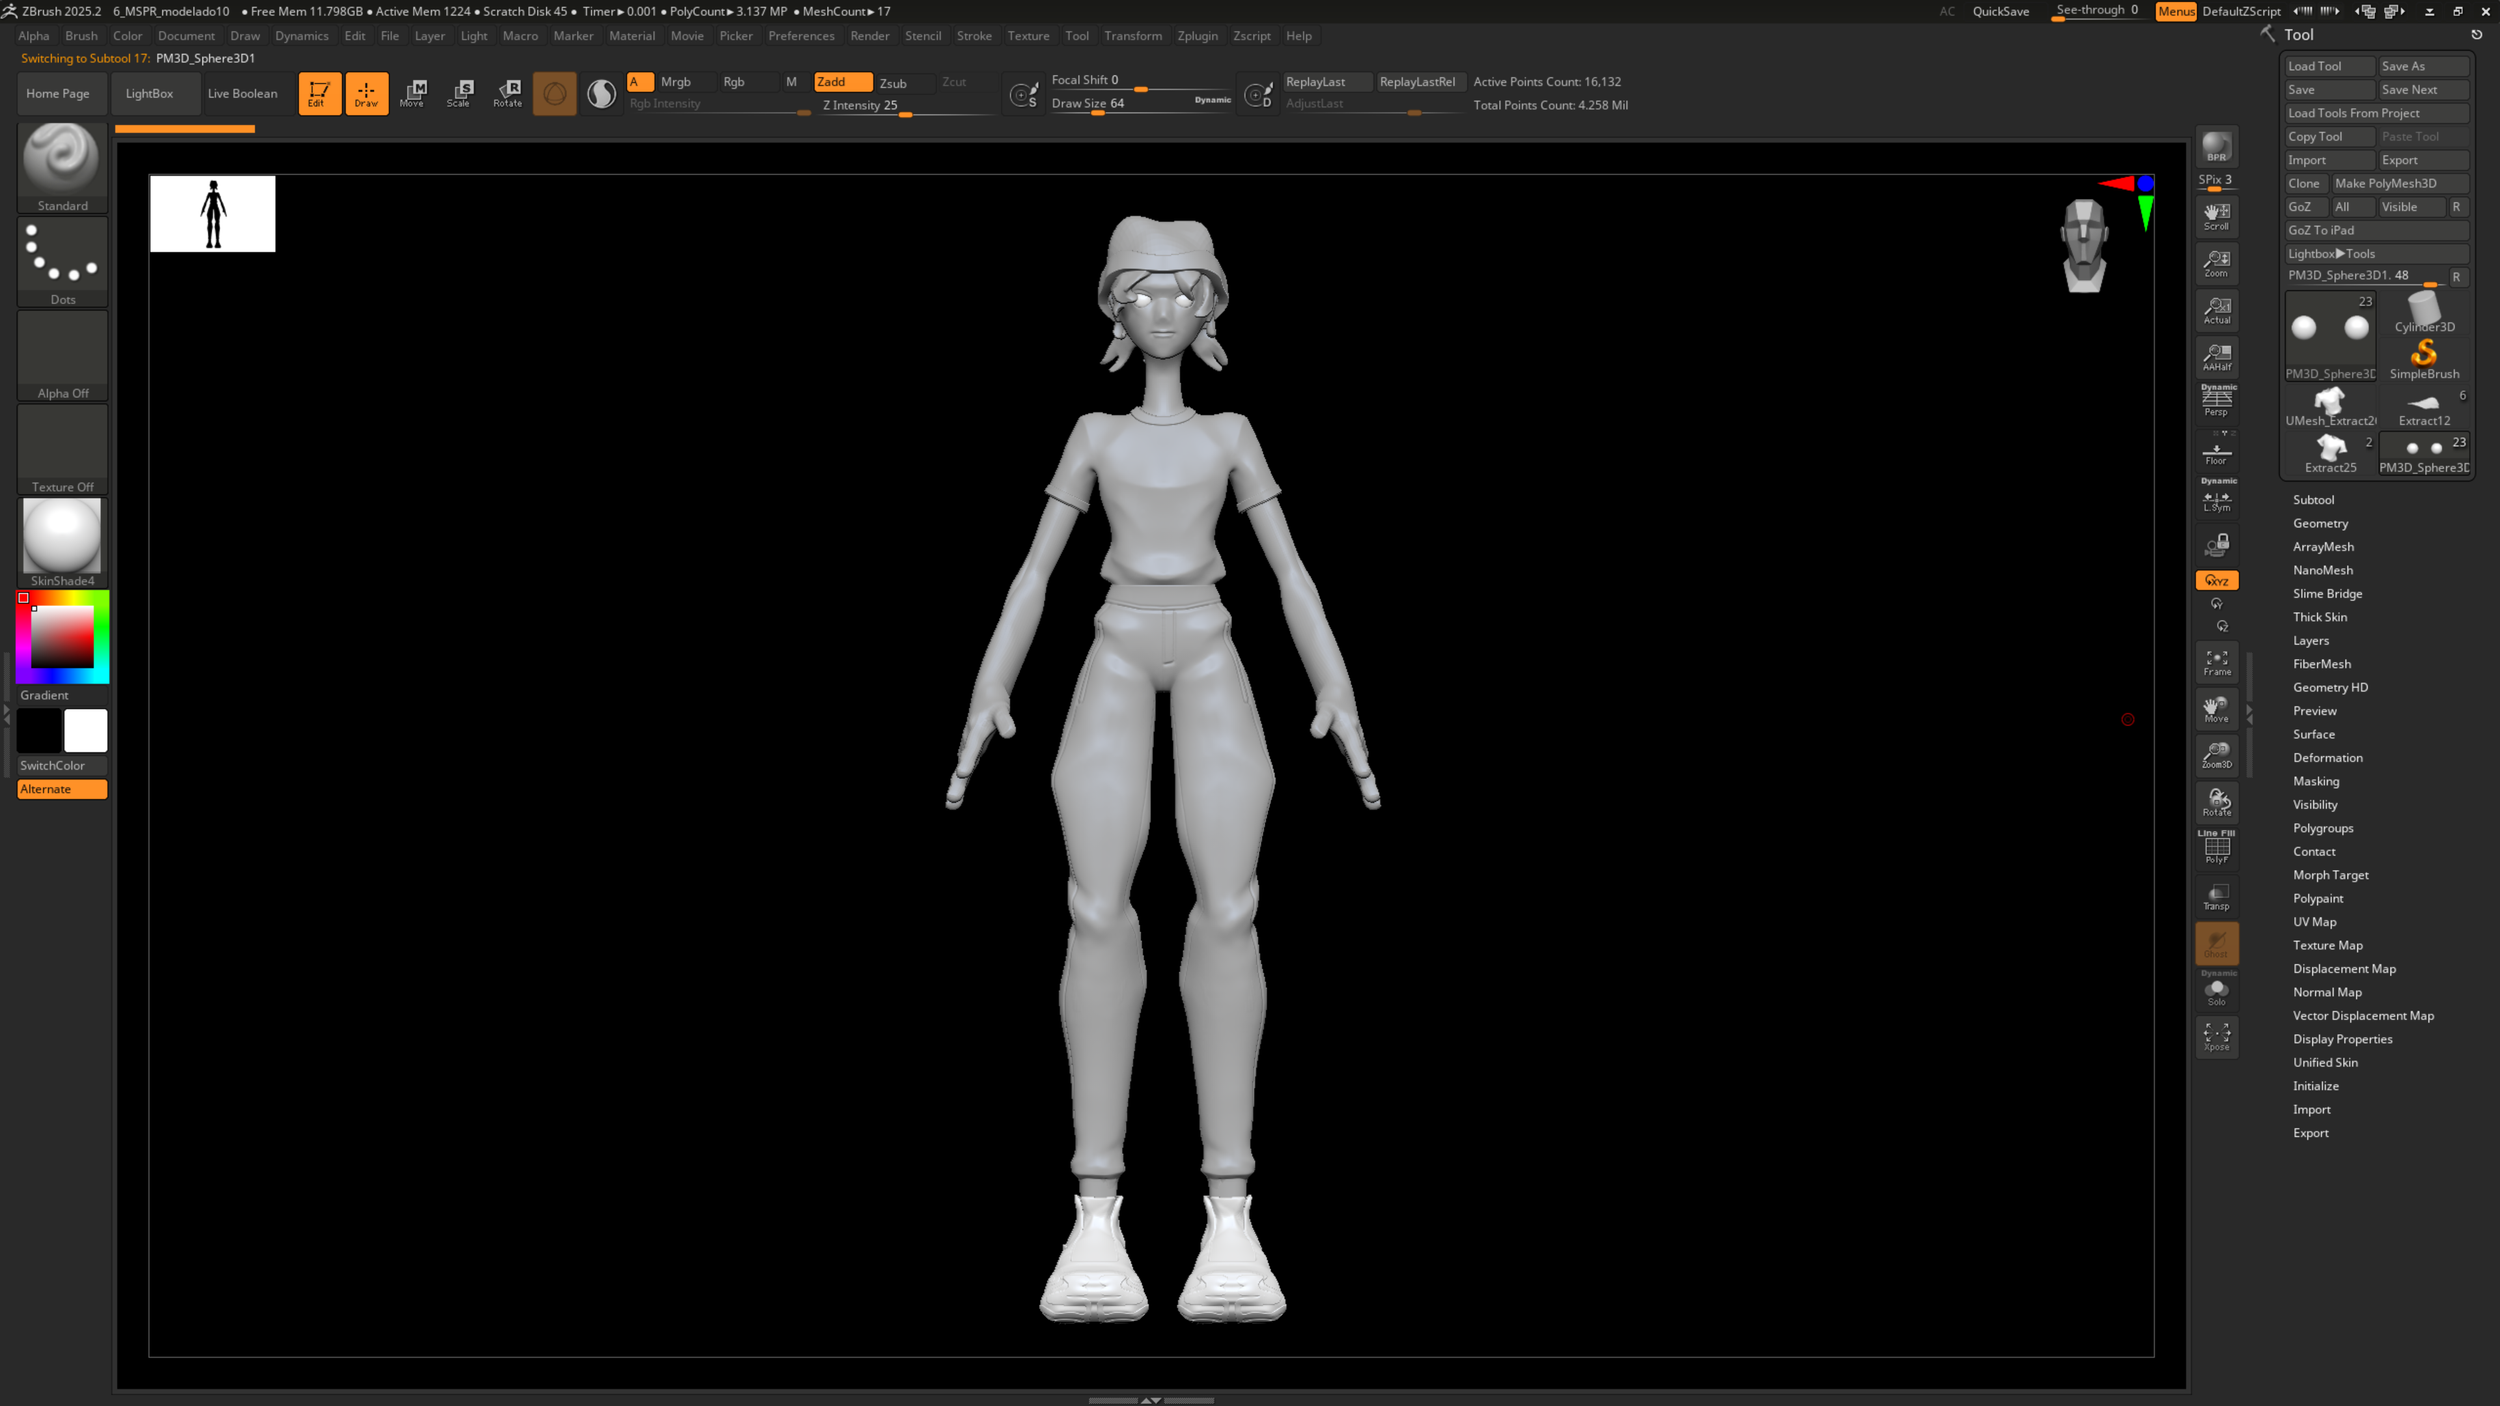The width and height of the screenshot is (2500, 1406).
Task: Click the white secondary color swatch
Action: click(x=86, y=731)
